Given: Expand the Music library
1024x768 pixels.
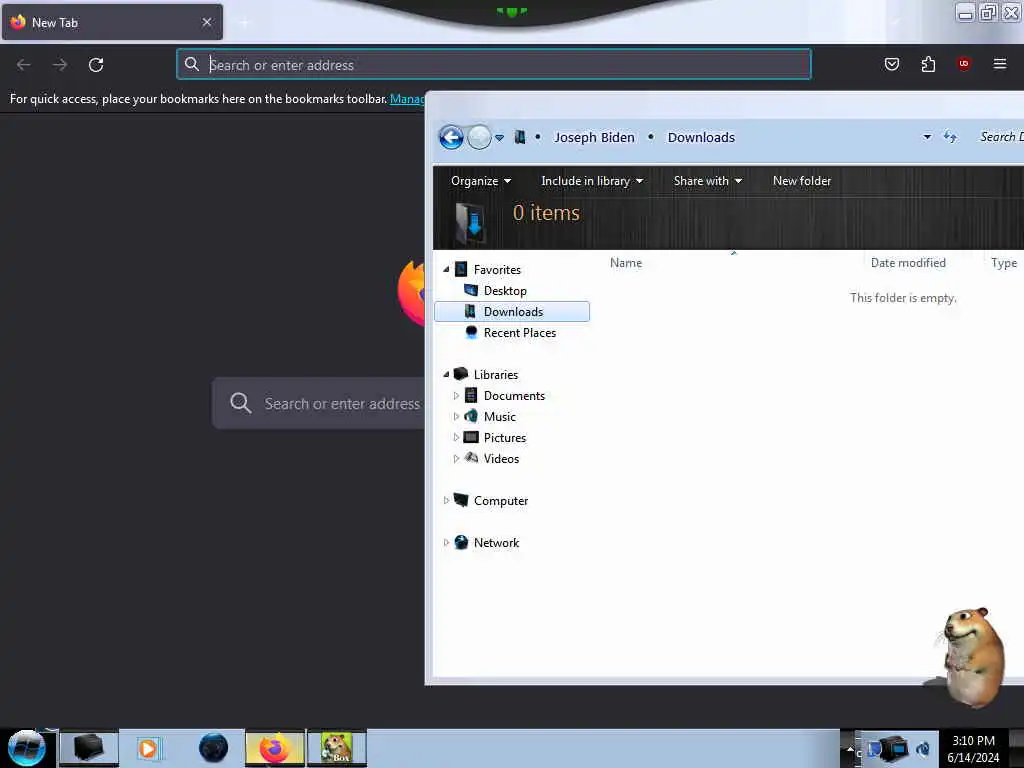Looking at the screenshot, I should (456, 416).
